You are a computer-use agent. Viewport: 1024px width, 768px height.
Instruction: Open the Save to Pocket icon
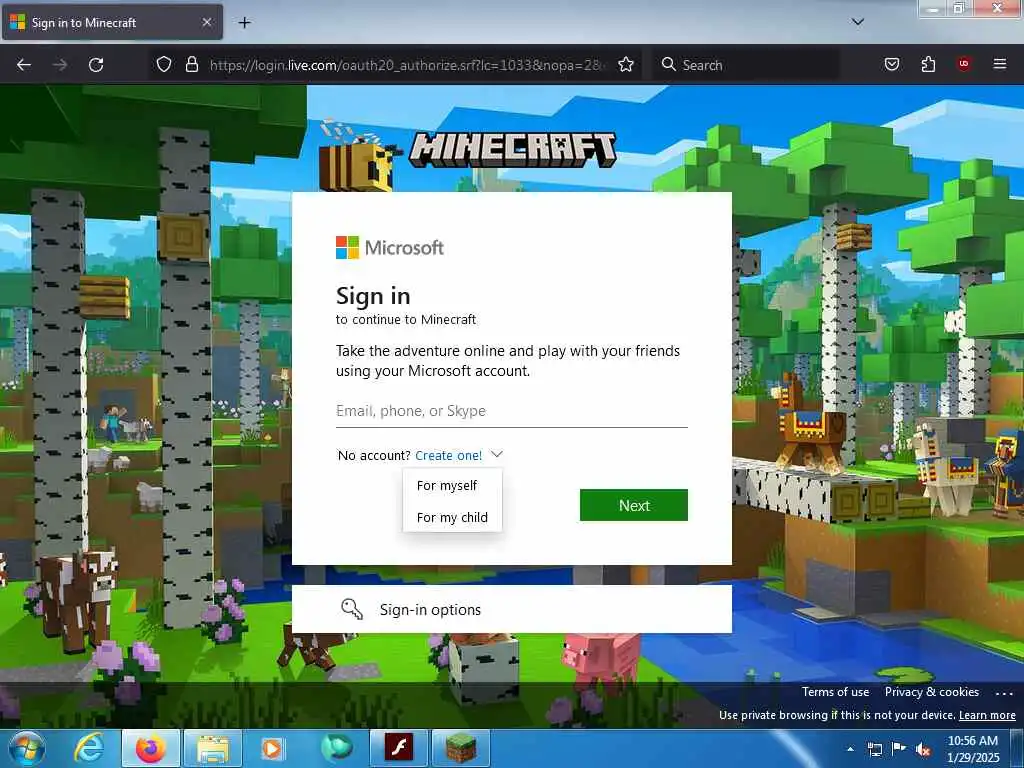pyautogui.click(x=891, y=65)
